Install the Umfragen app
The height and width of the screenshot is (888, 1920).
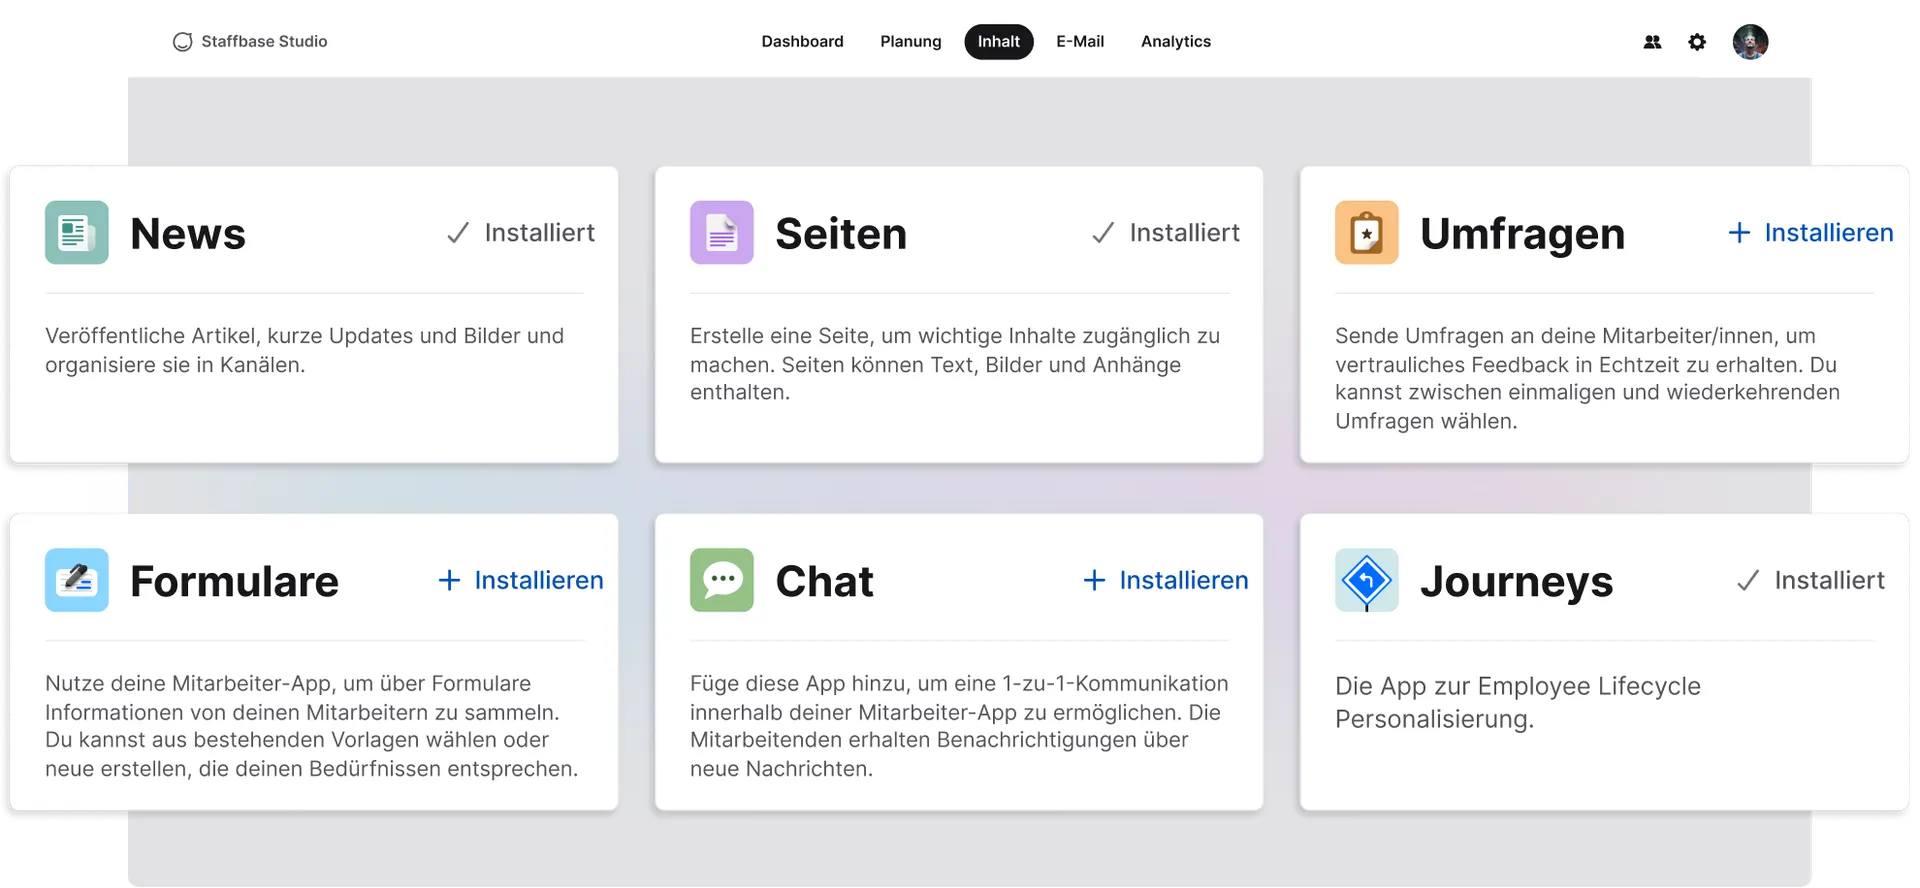(x=1809, y=232)
